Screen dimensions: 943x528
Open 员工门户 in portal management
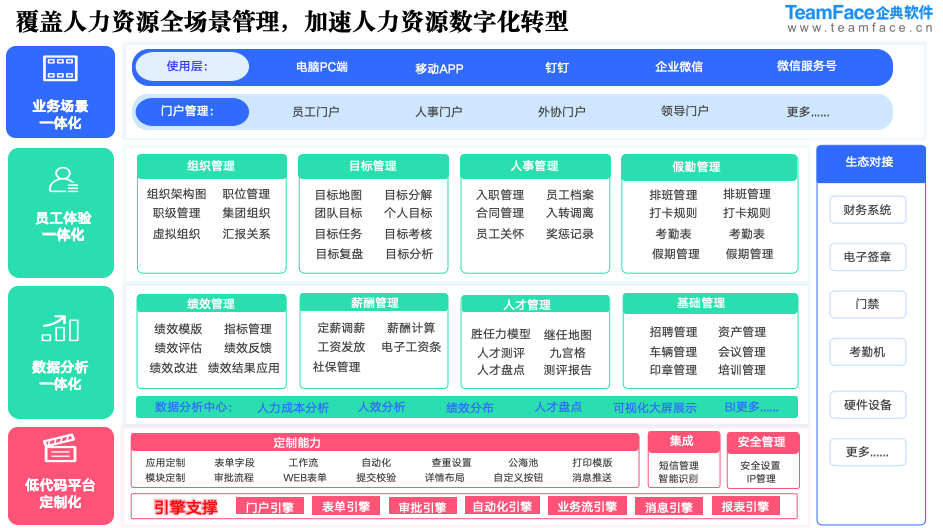(x=316, y=112)
